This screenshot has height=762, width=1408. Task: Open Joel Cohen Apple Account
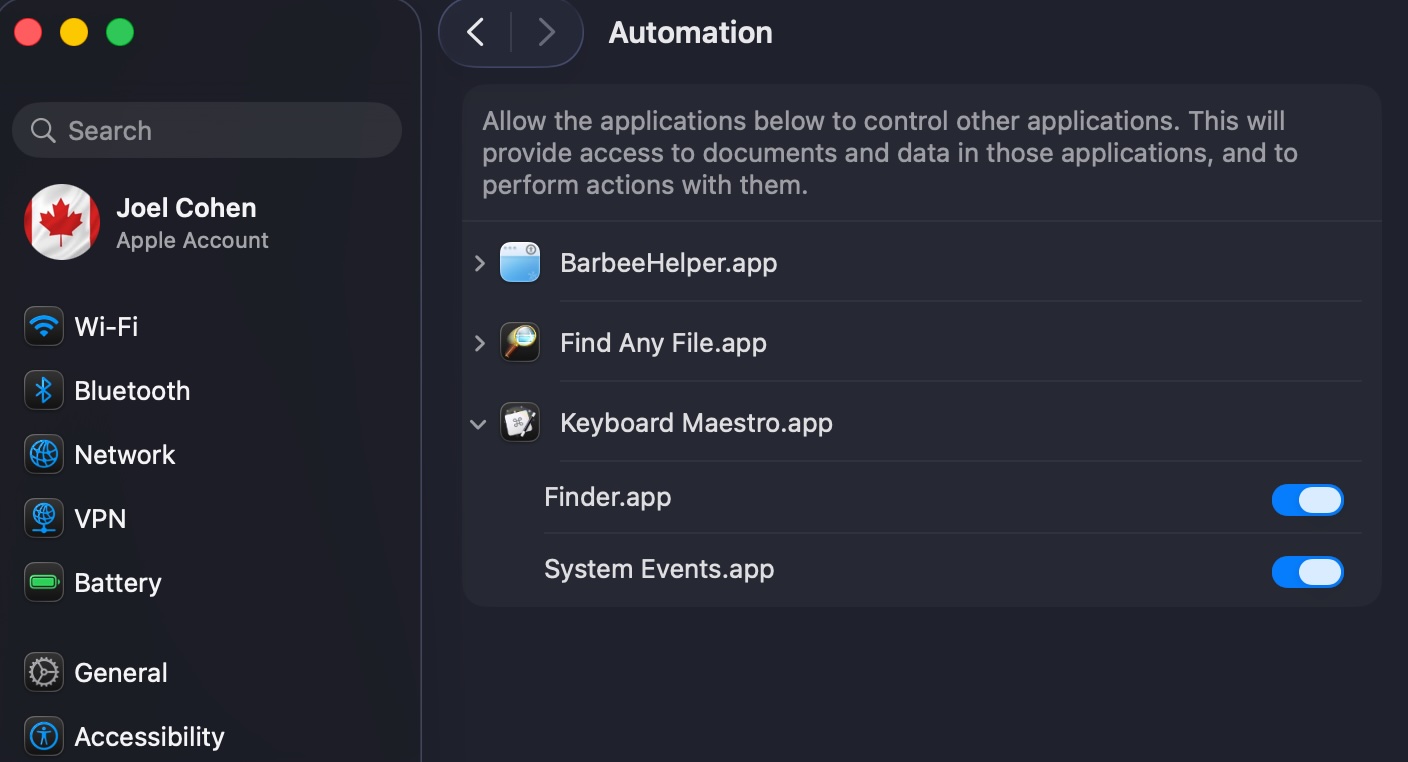(x=186, y=222)
